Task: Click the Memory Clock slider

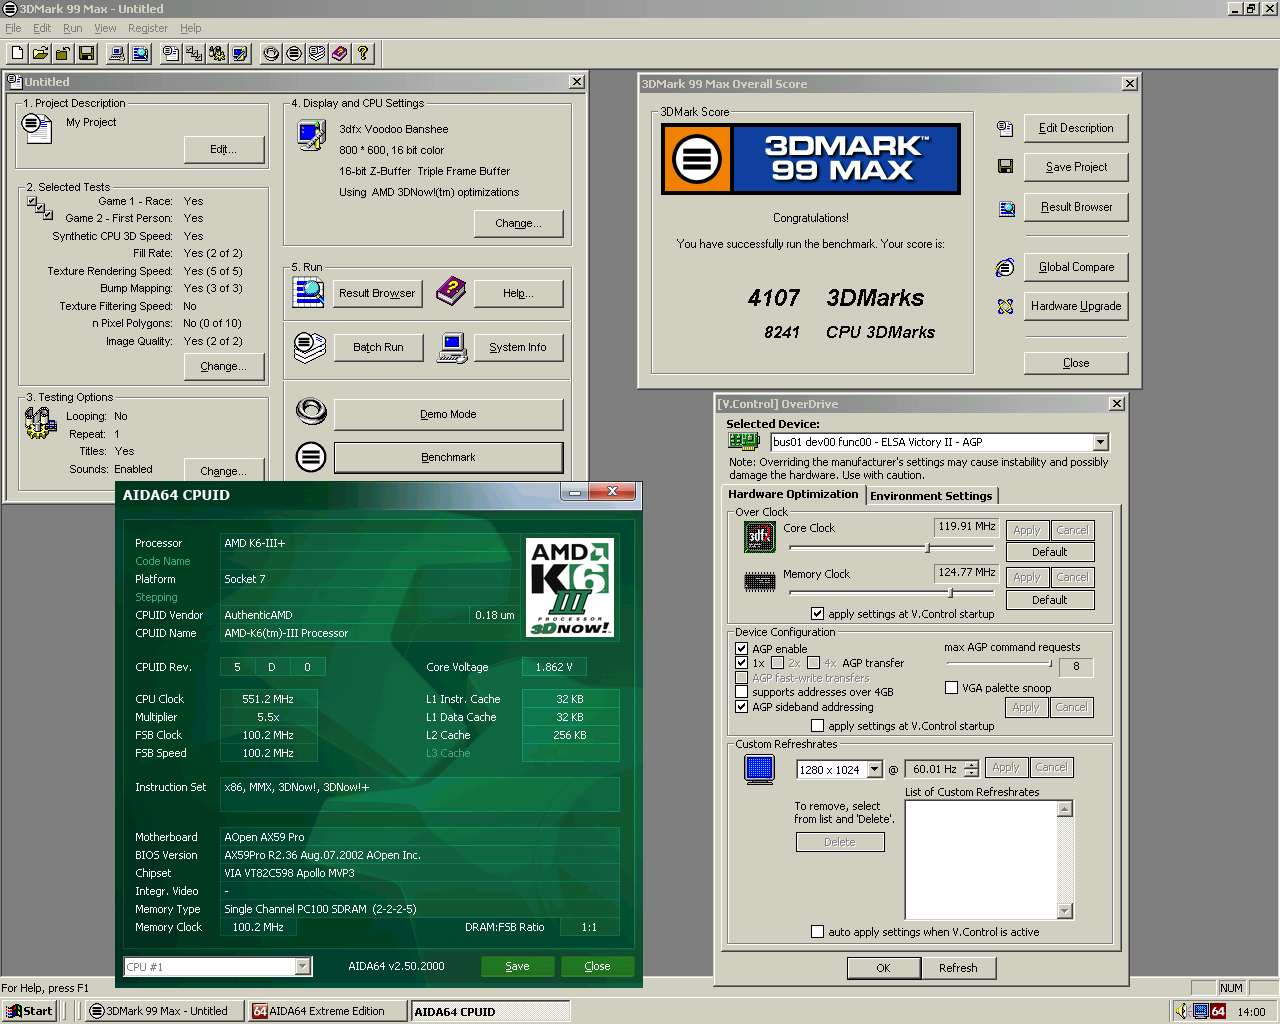Action: [x=891, y=593]
